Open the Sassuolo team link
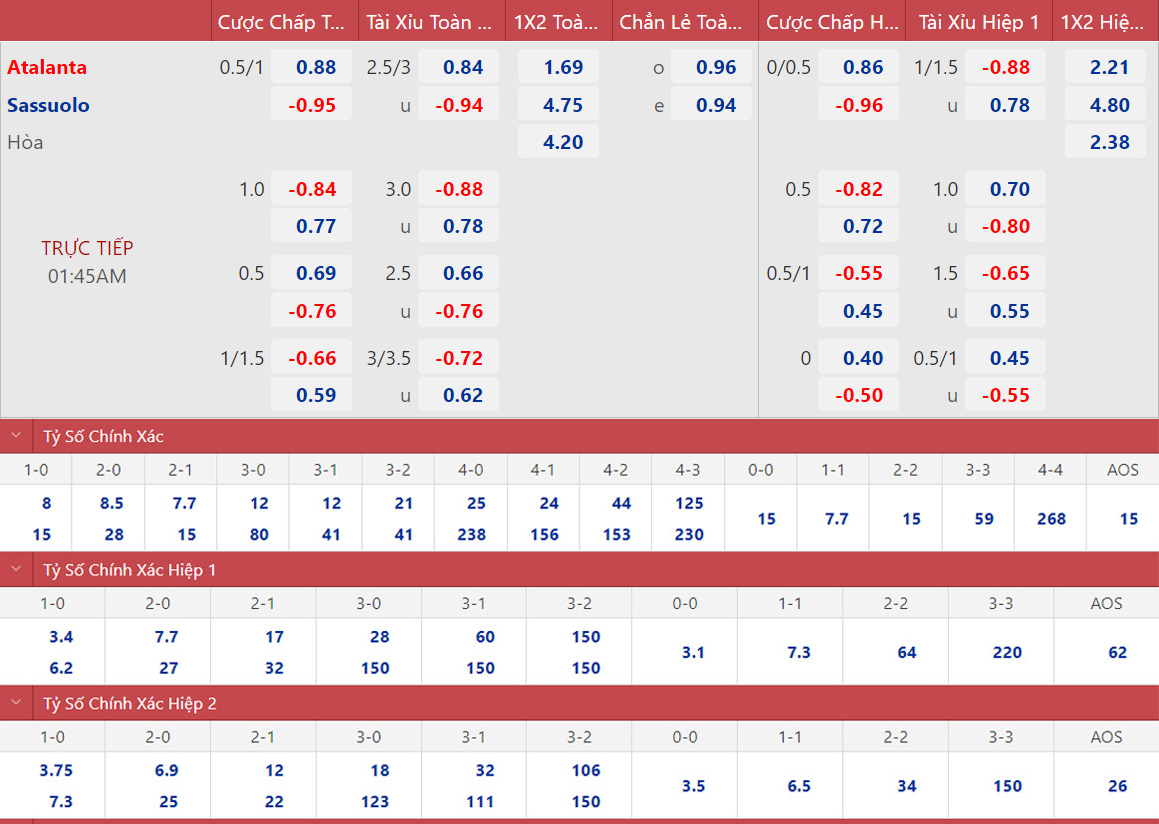The width and height of the screenshot is (1159, 824). (x=48, y=105)
